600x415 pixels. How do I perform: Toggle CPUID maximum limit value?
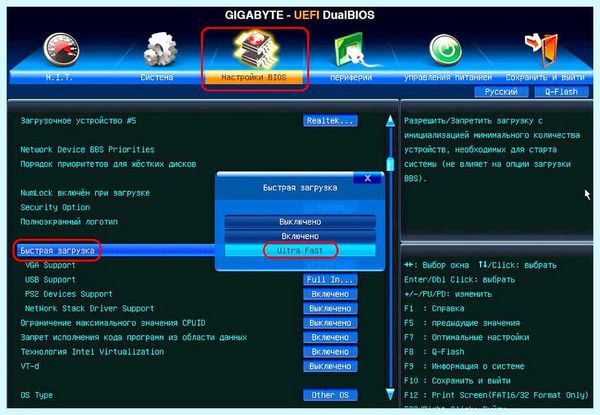tap(330, 323)
